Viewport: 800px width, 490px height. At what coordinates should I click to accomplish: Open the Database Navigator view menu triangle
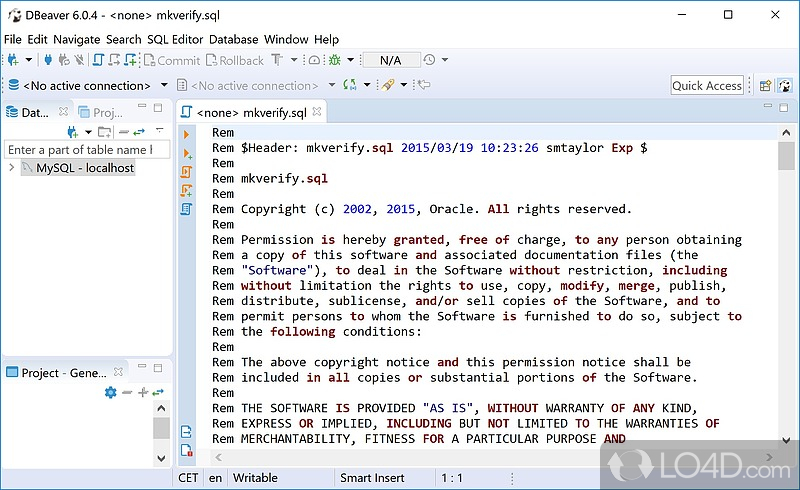tap(160, 130)
